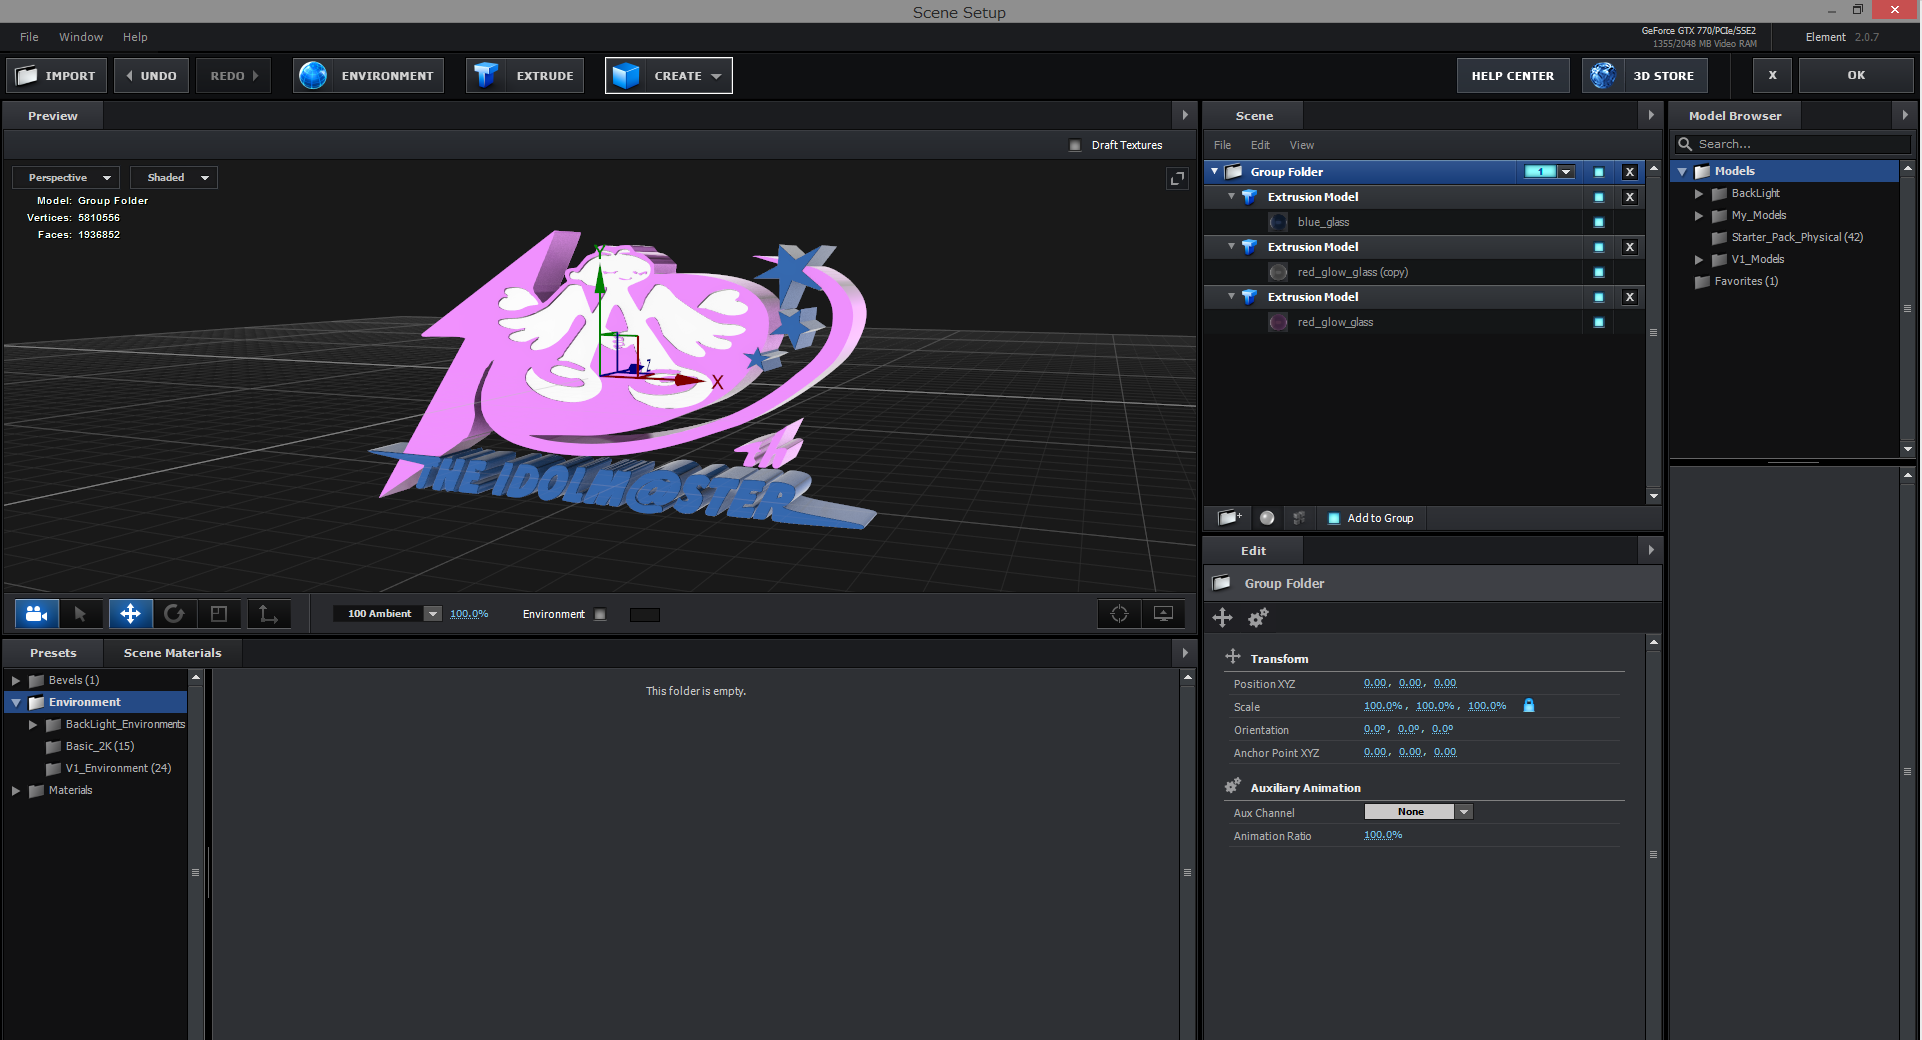Screen dimensions: 1922x1040
Task: Switch to the Scene Materials tab
Action: pos(171,652)
